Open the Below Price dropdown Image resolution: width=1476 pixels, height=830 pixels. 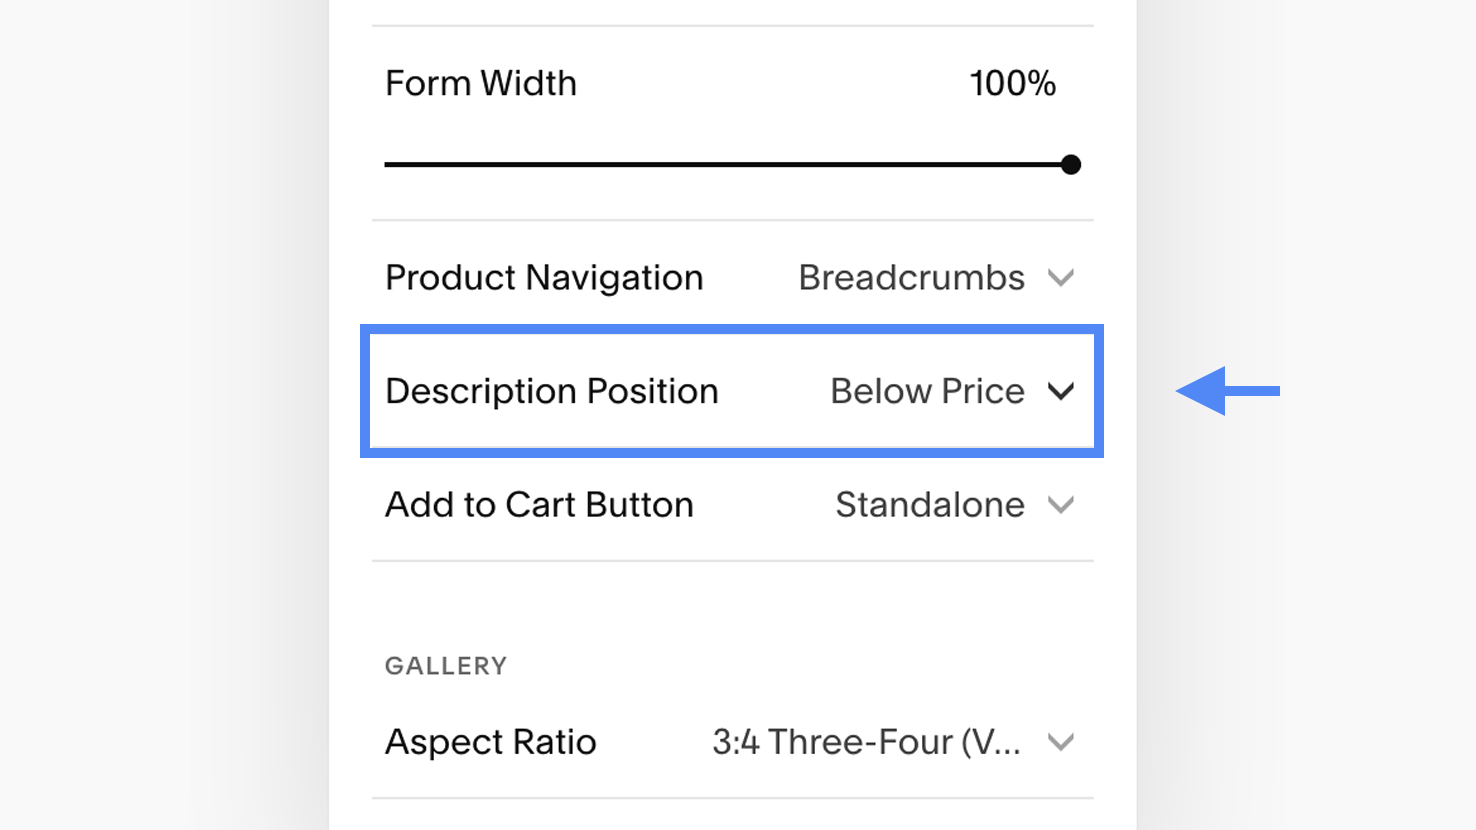927,391
